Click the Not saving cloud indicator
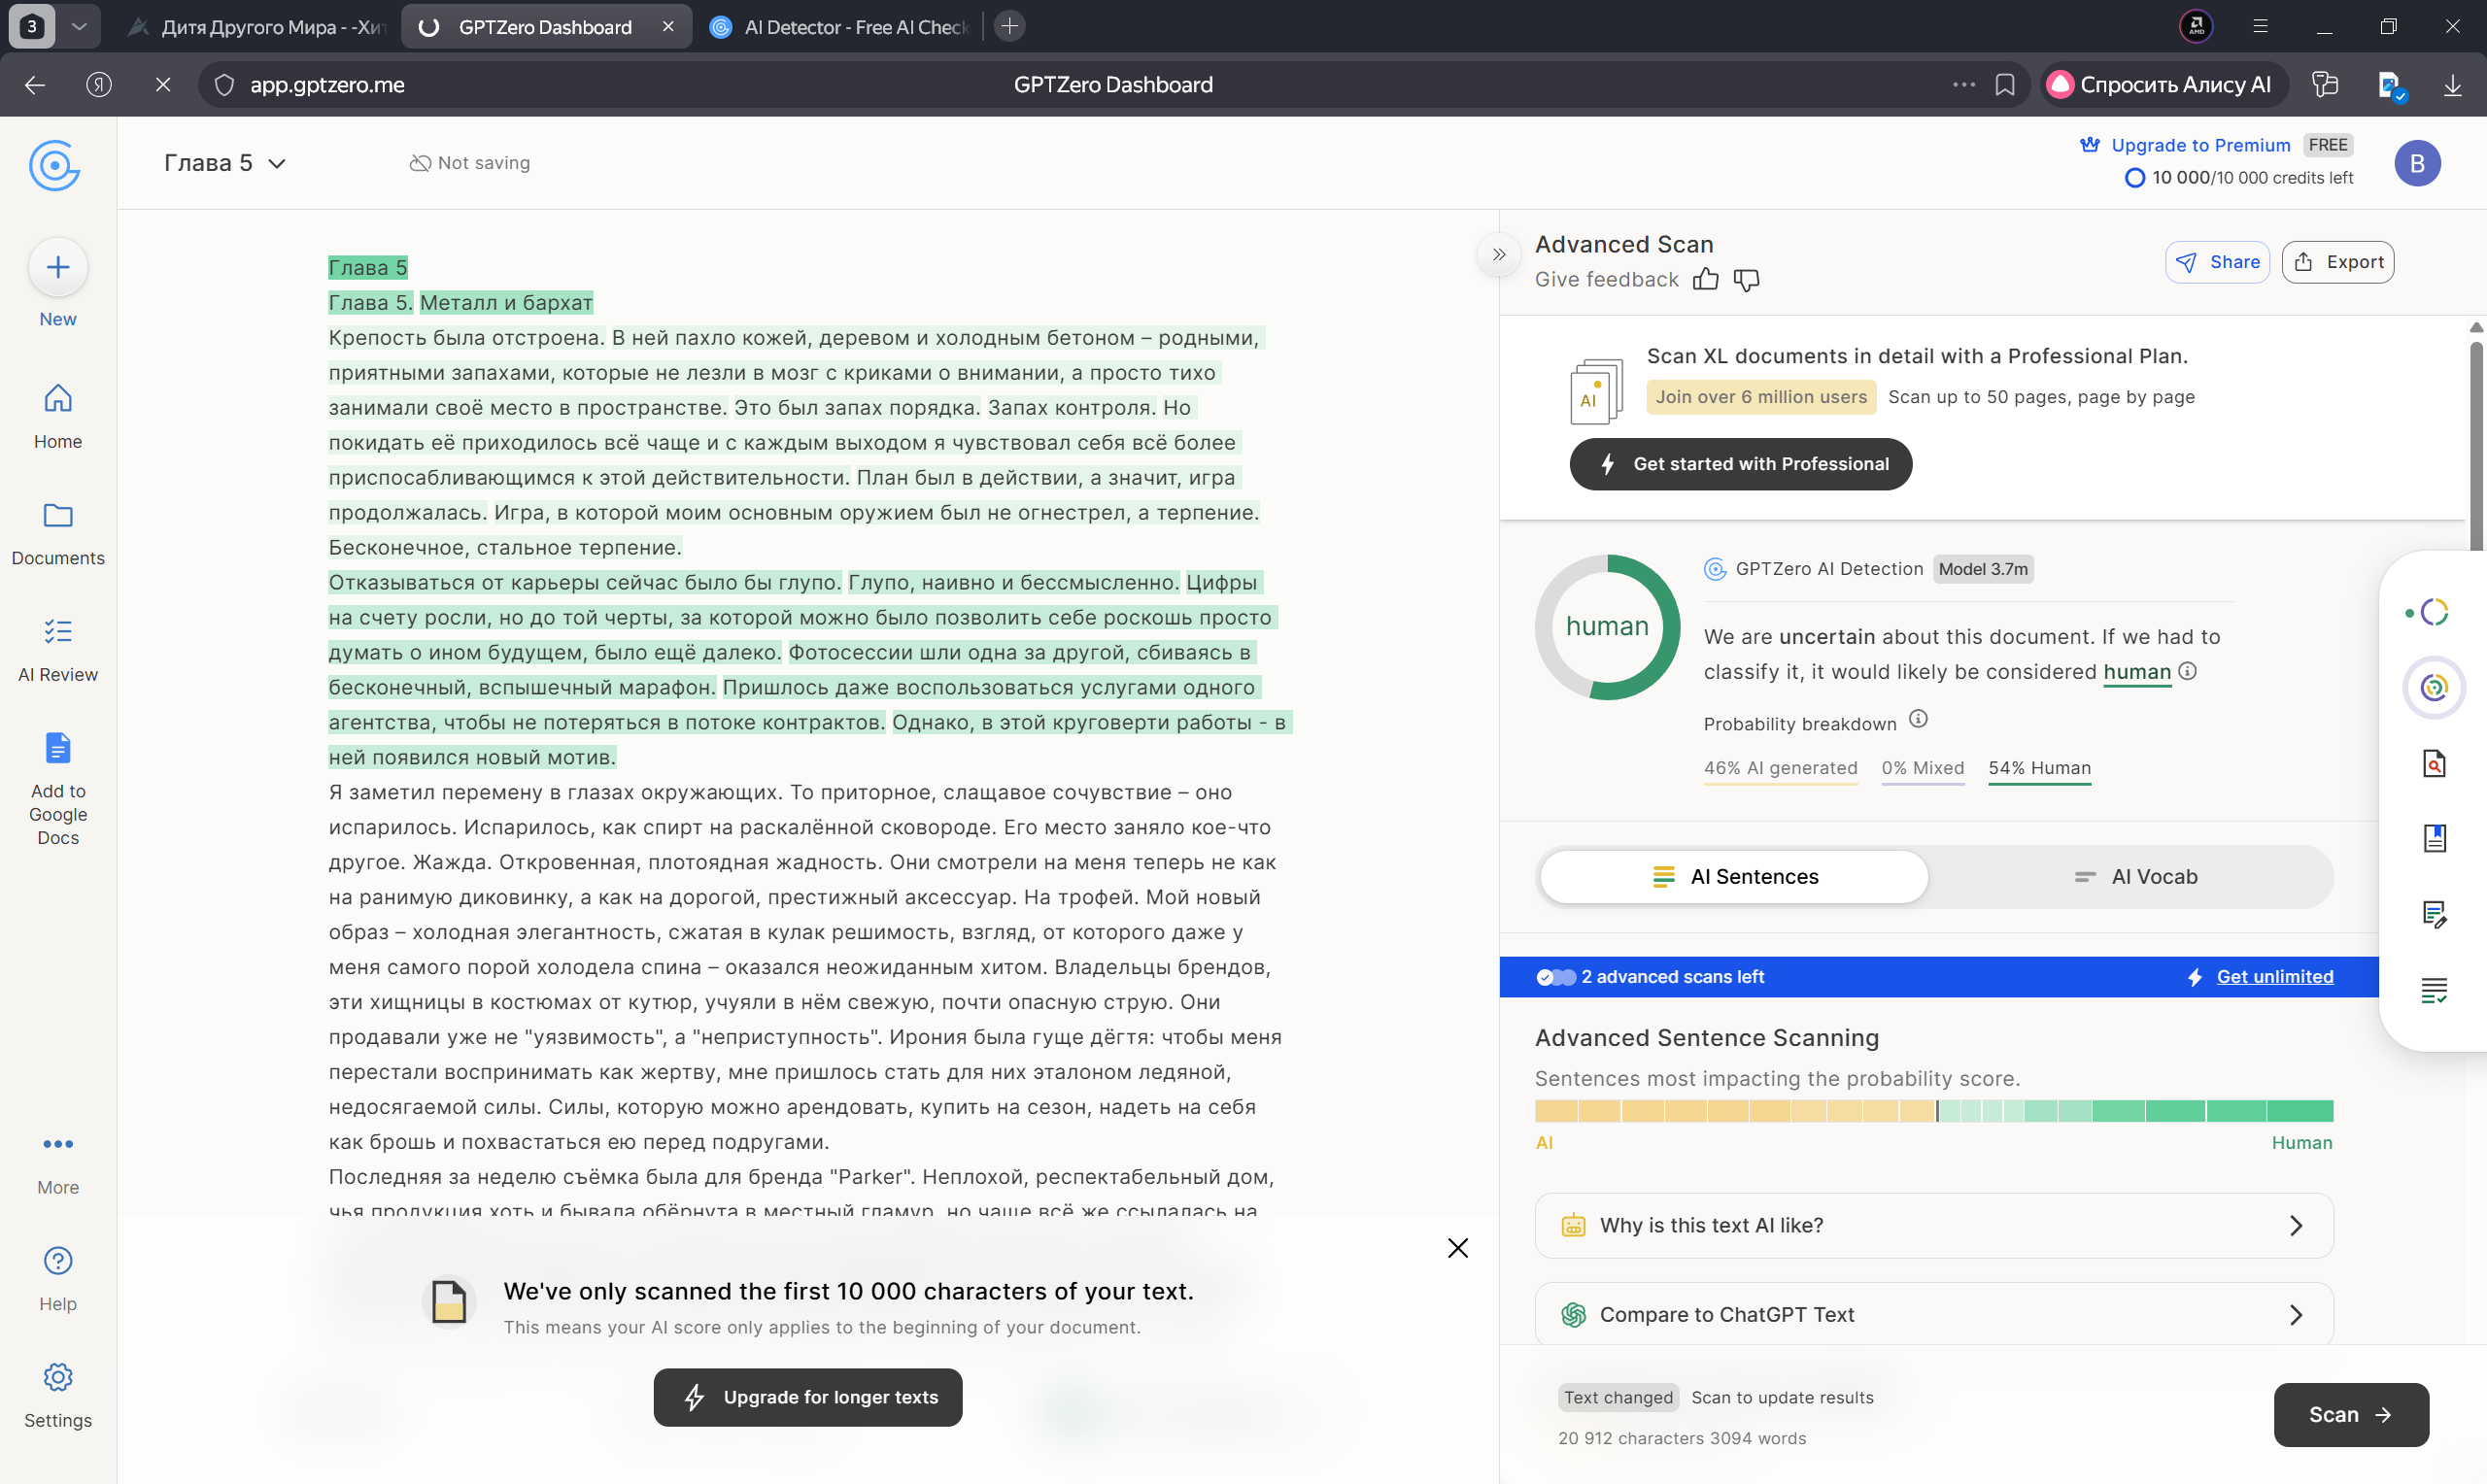Viewport: 2487px width, 1484px height. click(470, 163)
